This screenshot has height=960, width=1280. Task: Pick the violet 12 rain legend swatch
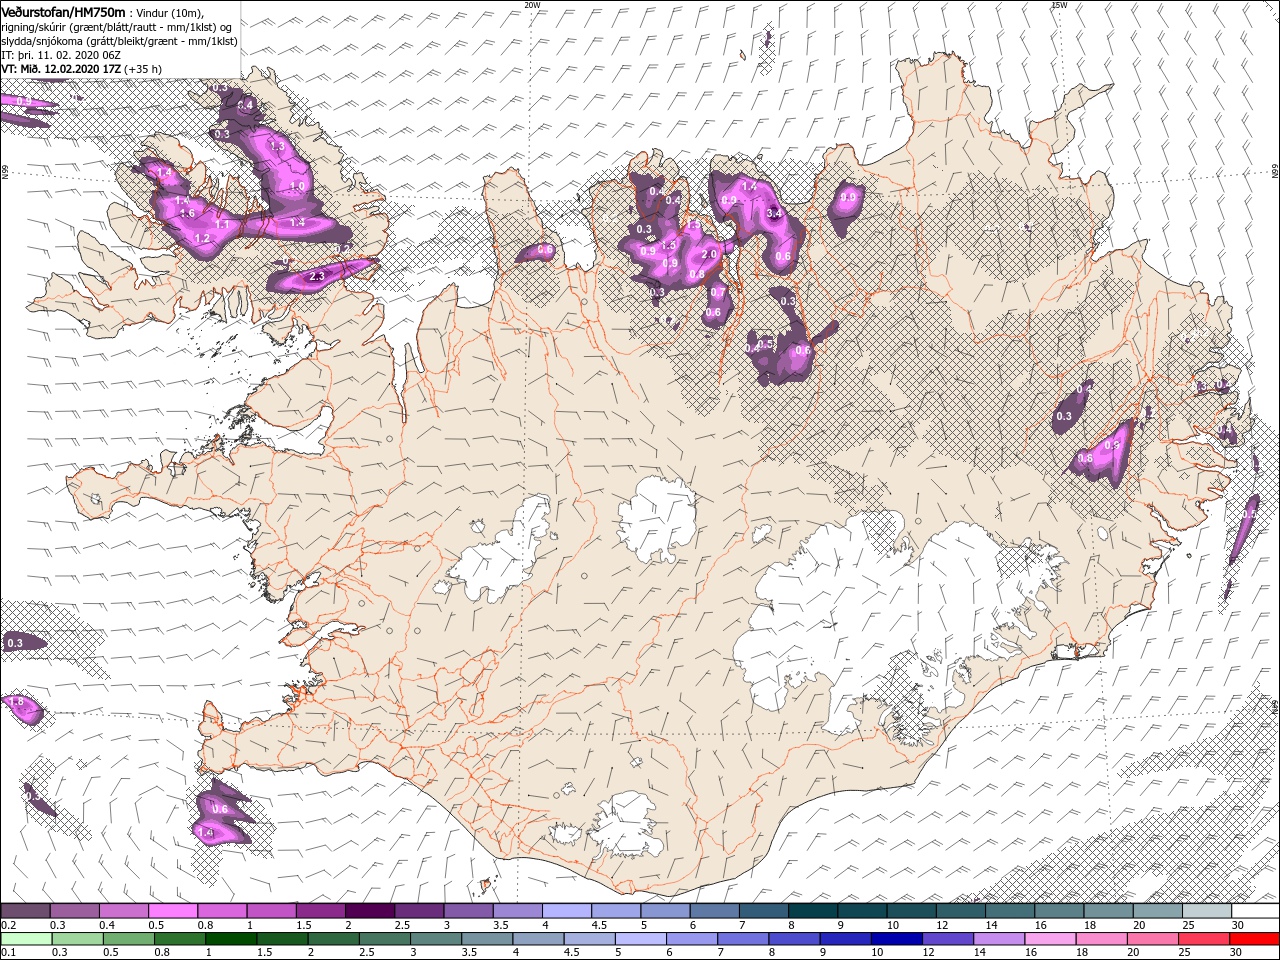(x=948, y=939)
